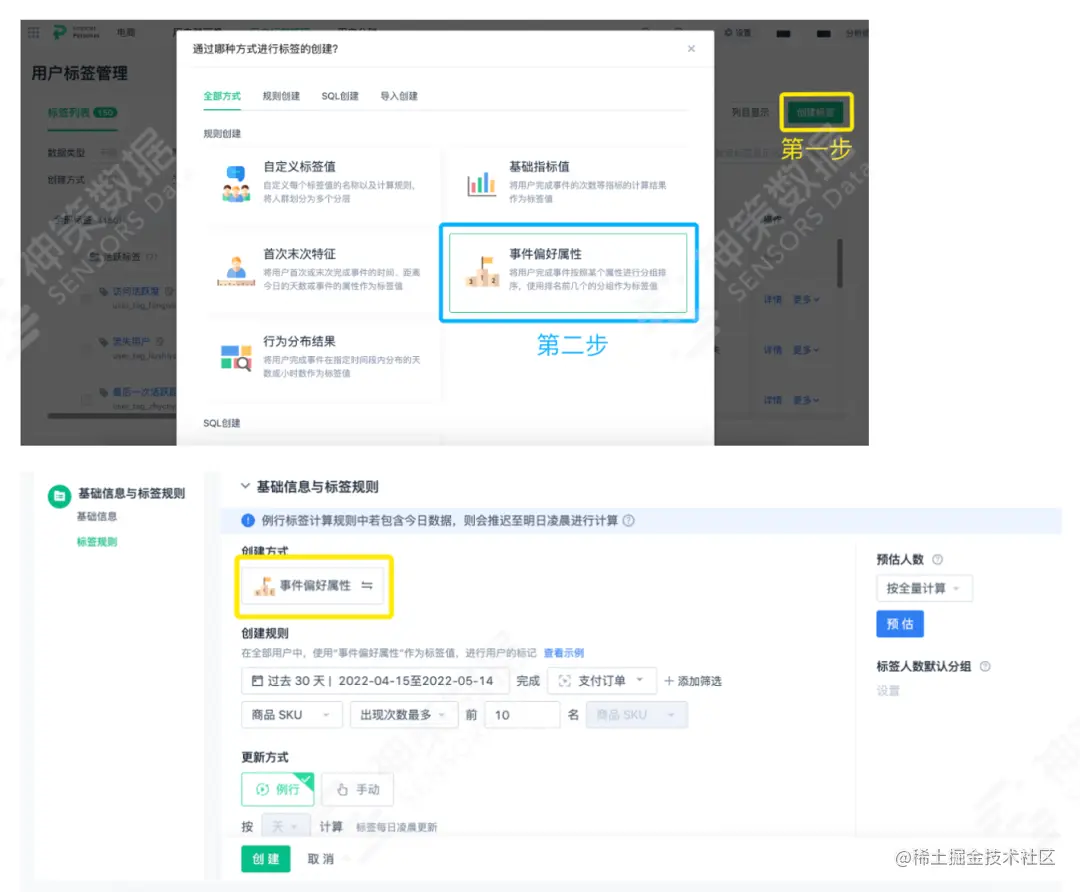This screenshot has width=1080, height=892.
Task: Click the green 基础信息与标签规则 step icon
Action: coord(59,496)
